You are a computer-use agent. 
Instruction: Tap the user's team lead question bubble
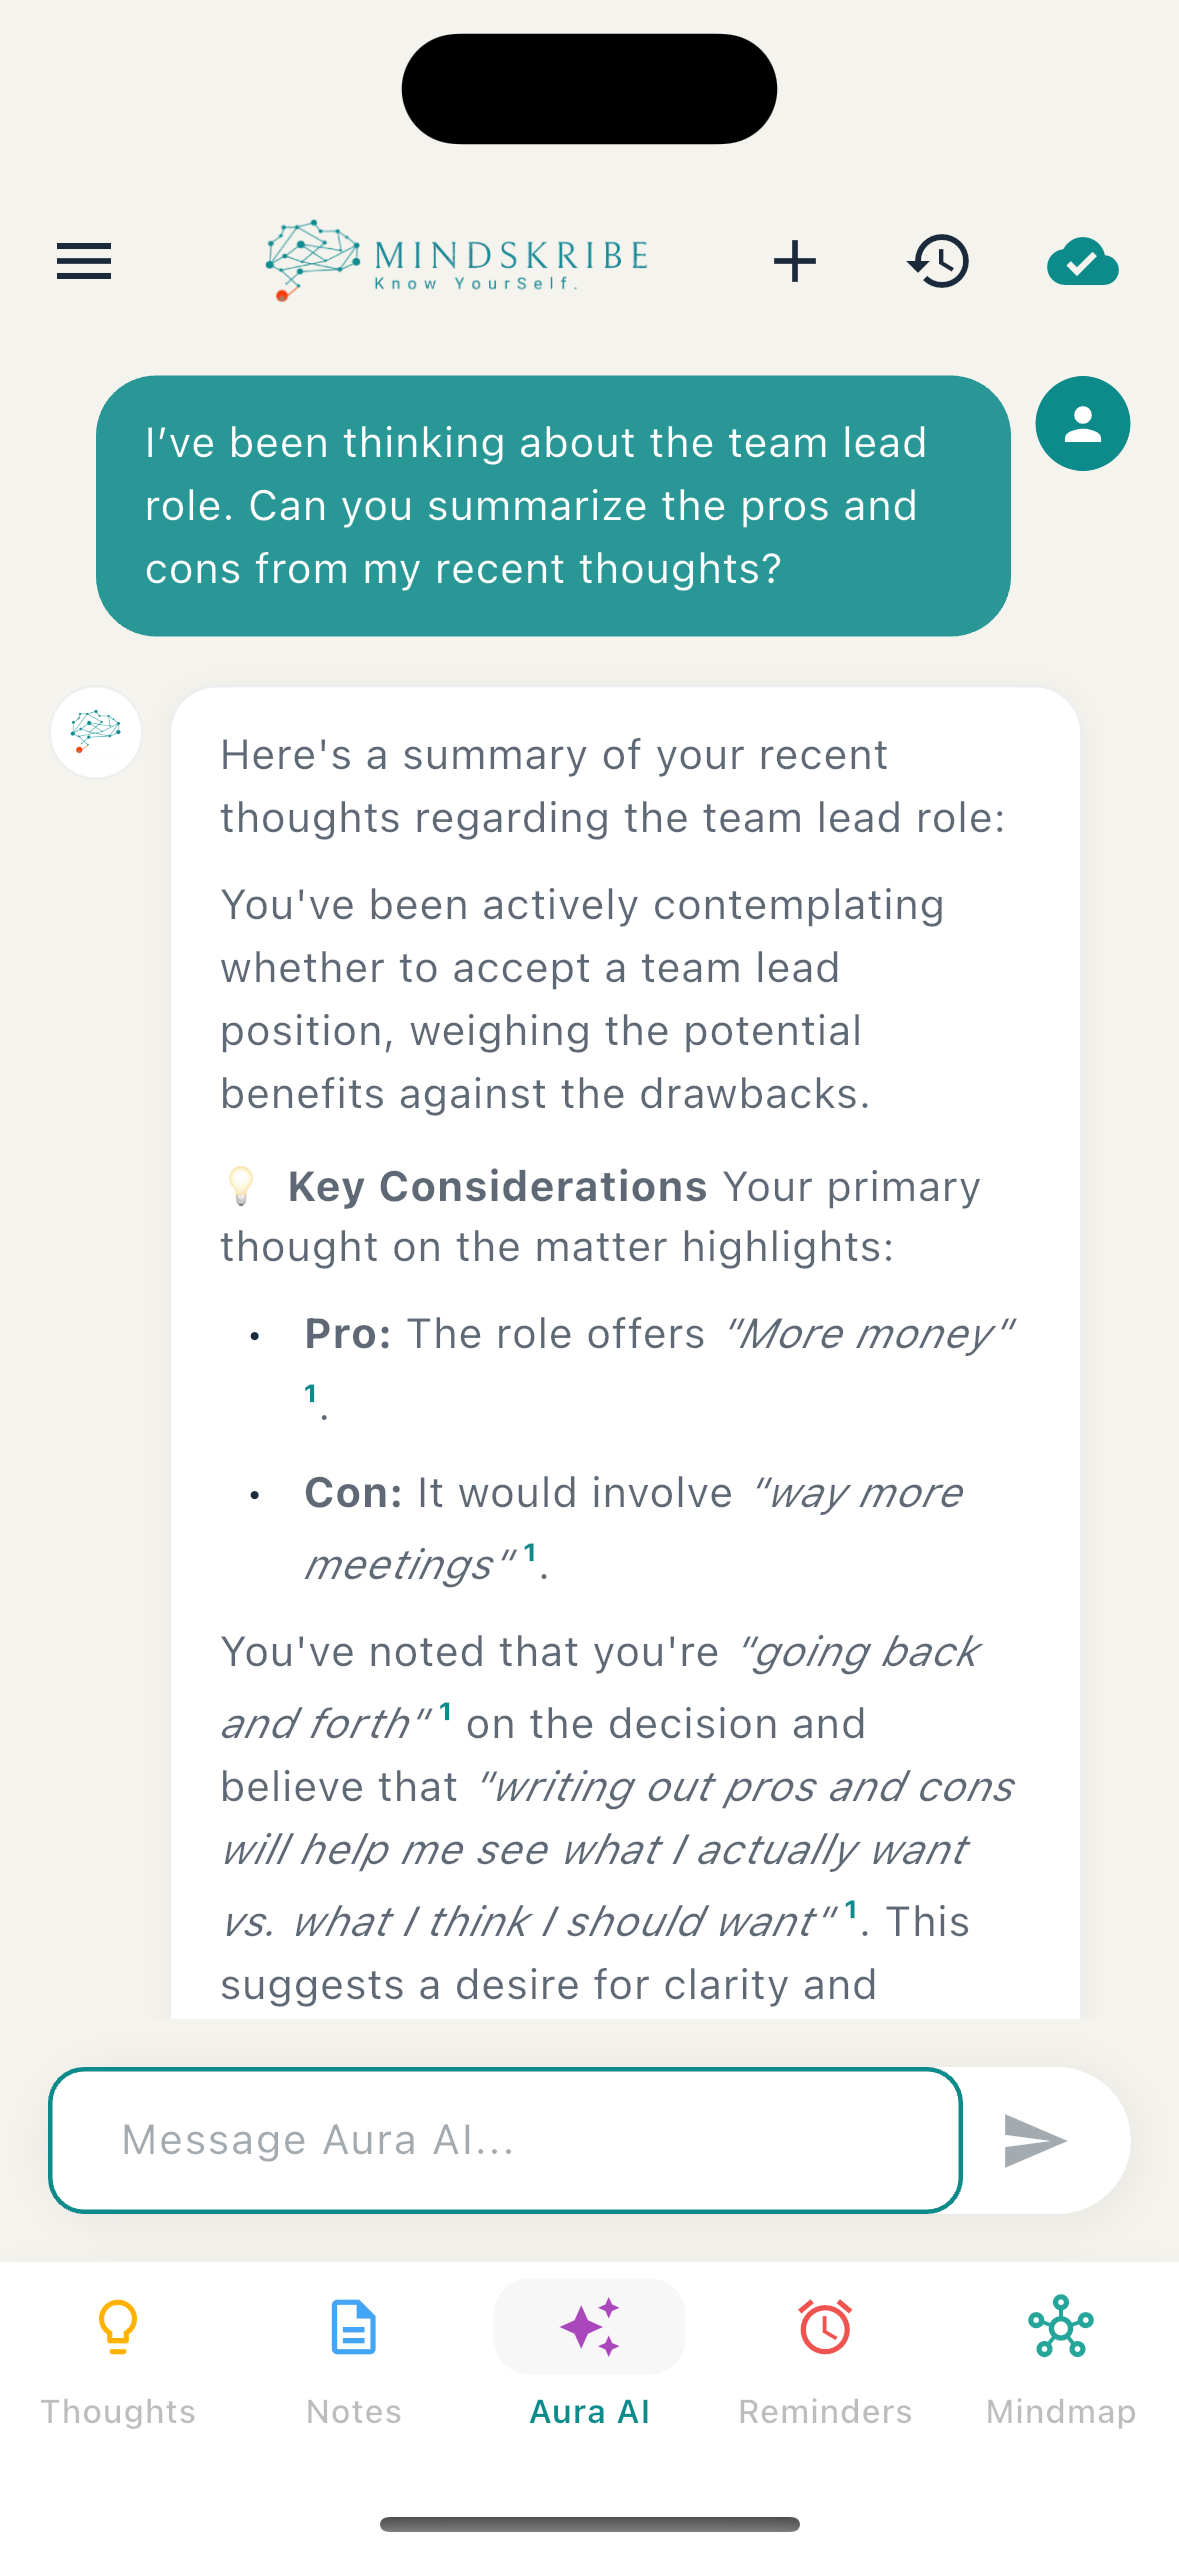tap(553, 506)
